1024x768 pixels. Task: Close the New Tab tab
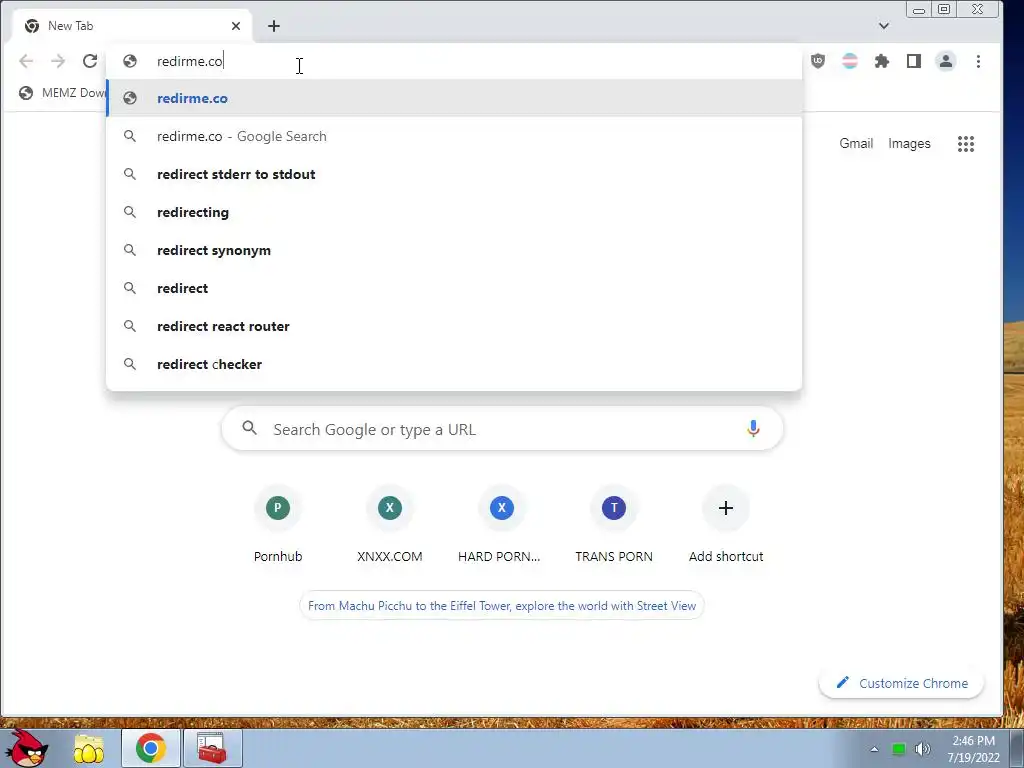click(236, 26)
